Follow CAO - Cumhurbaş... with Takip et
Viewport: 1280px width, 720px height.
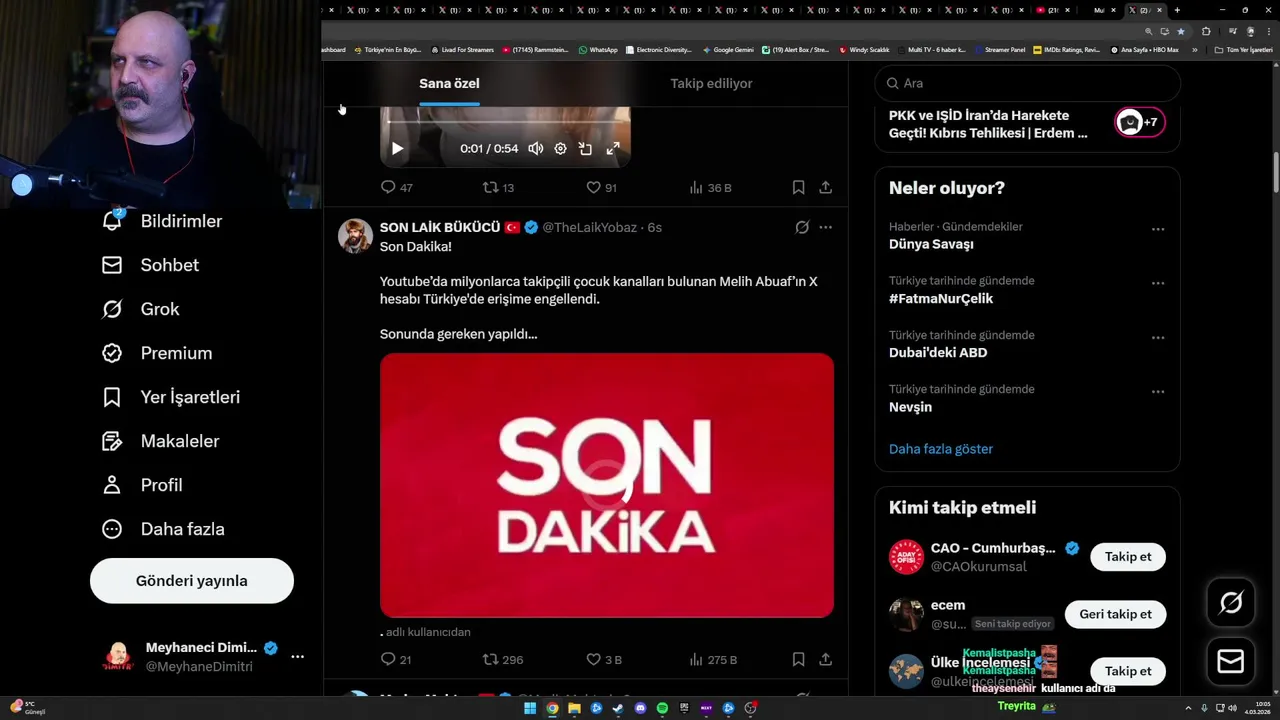click(1128, 557)
